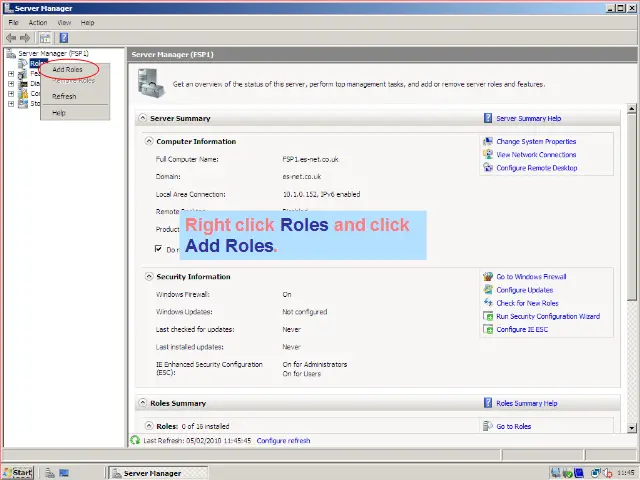Screen dimensions: 640x480
Task: Click the Server Manager root node icon in tree
Action: tap(11, 53)
